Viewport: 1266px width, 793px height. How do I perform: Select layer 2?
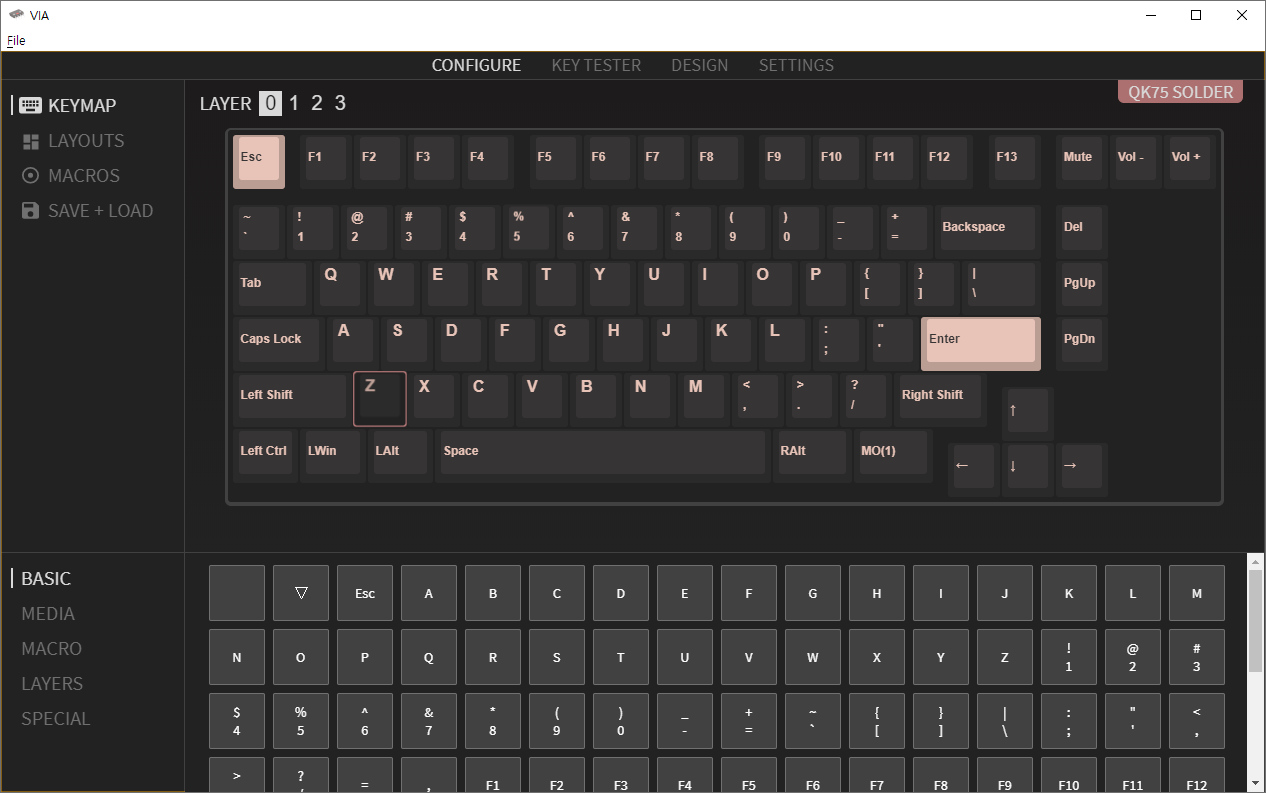pyautogui.click(x=317, y=103)
